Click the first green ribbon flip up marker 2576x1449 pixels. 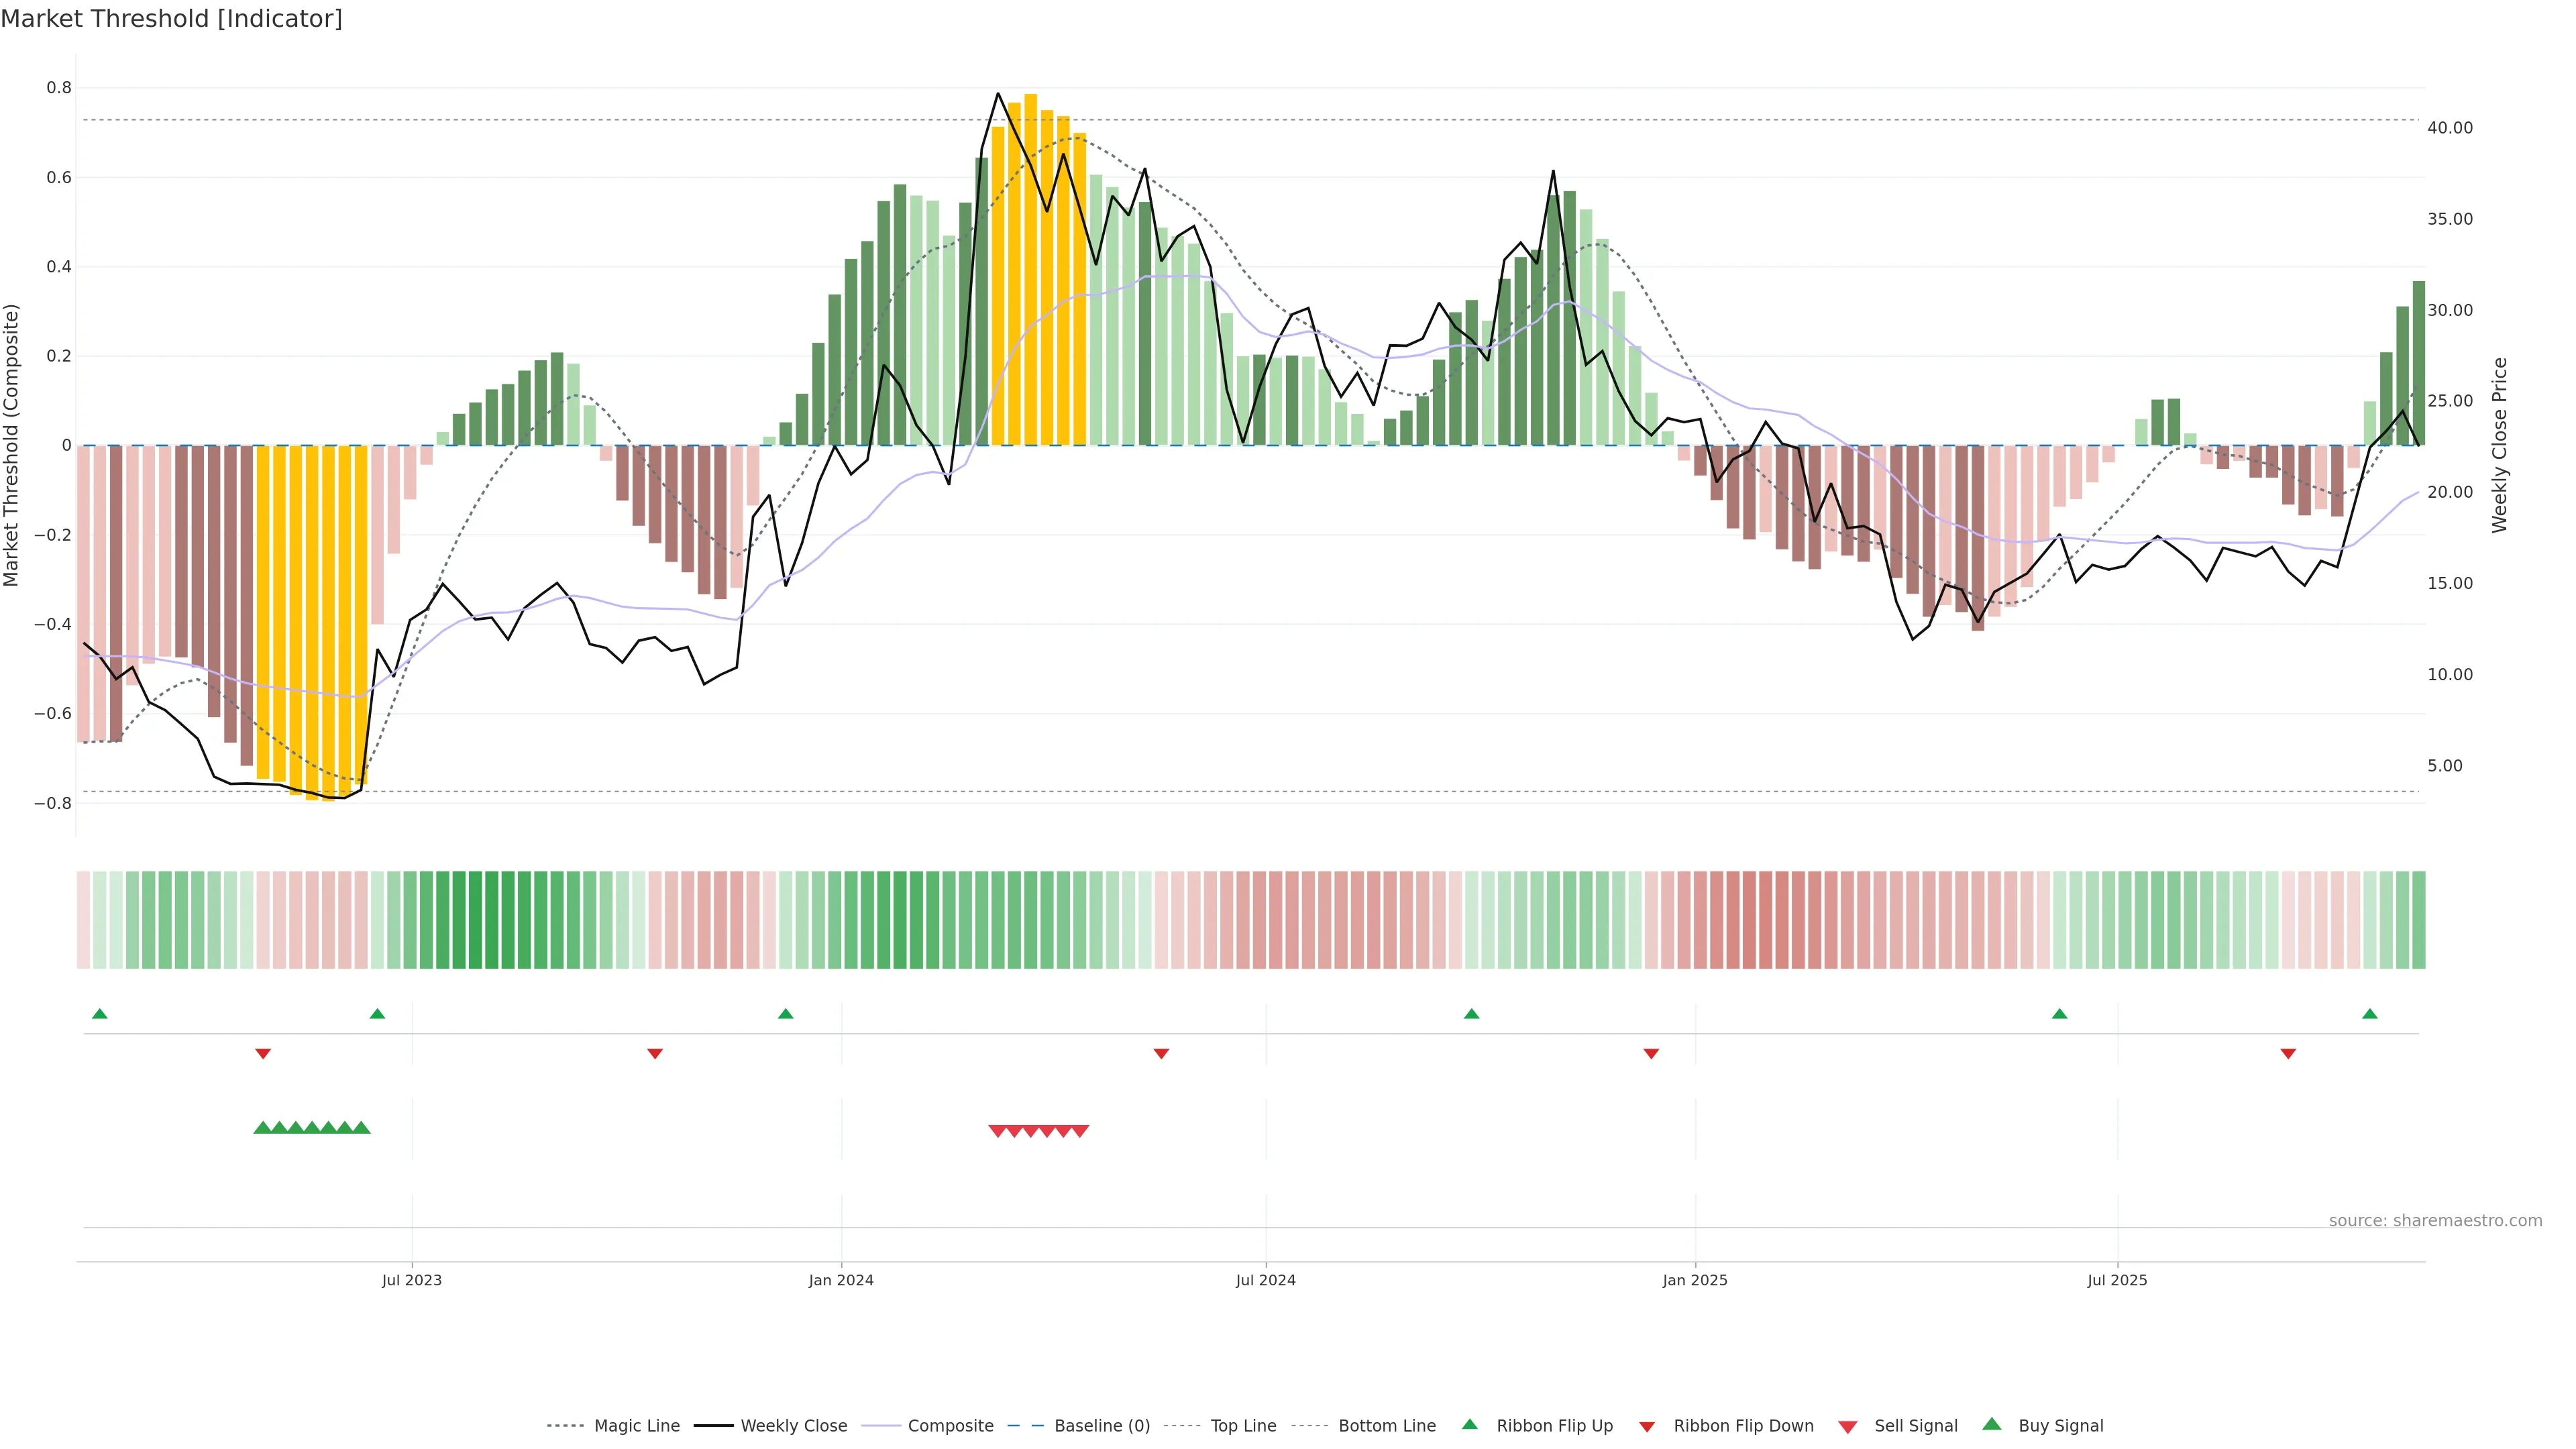pos(100,1014)
